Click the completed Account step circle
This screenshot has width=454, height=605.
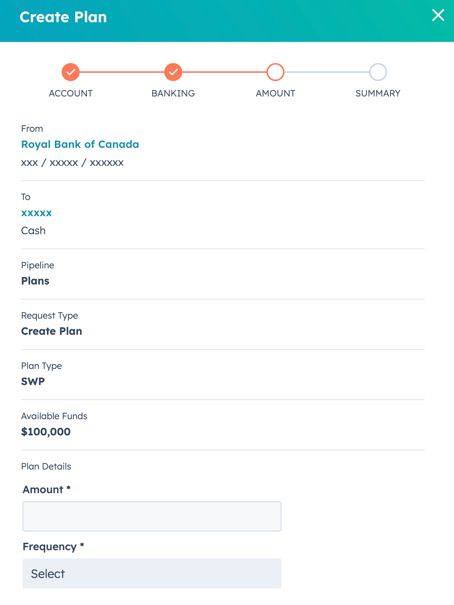pos(71,72)
